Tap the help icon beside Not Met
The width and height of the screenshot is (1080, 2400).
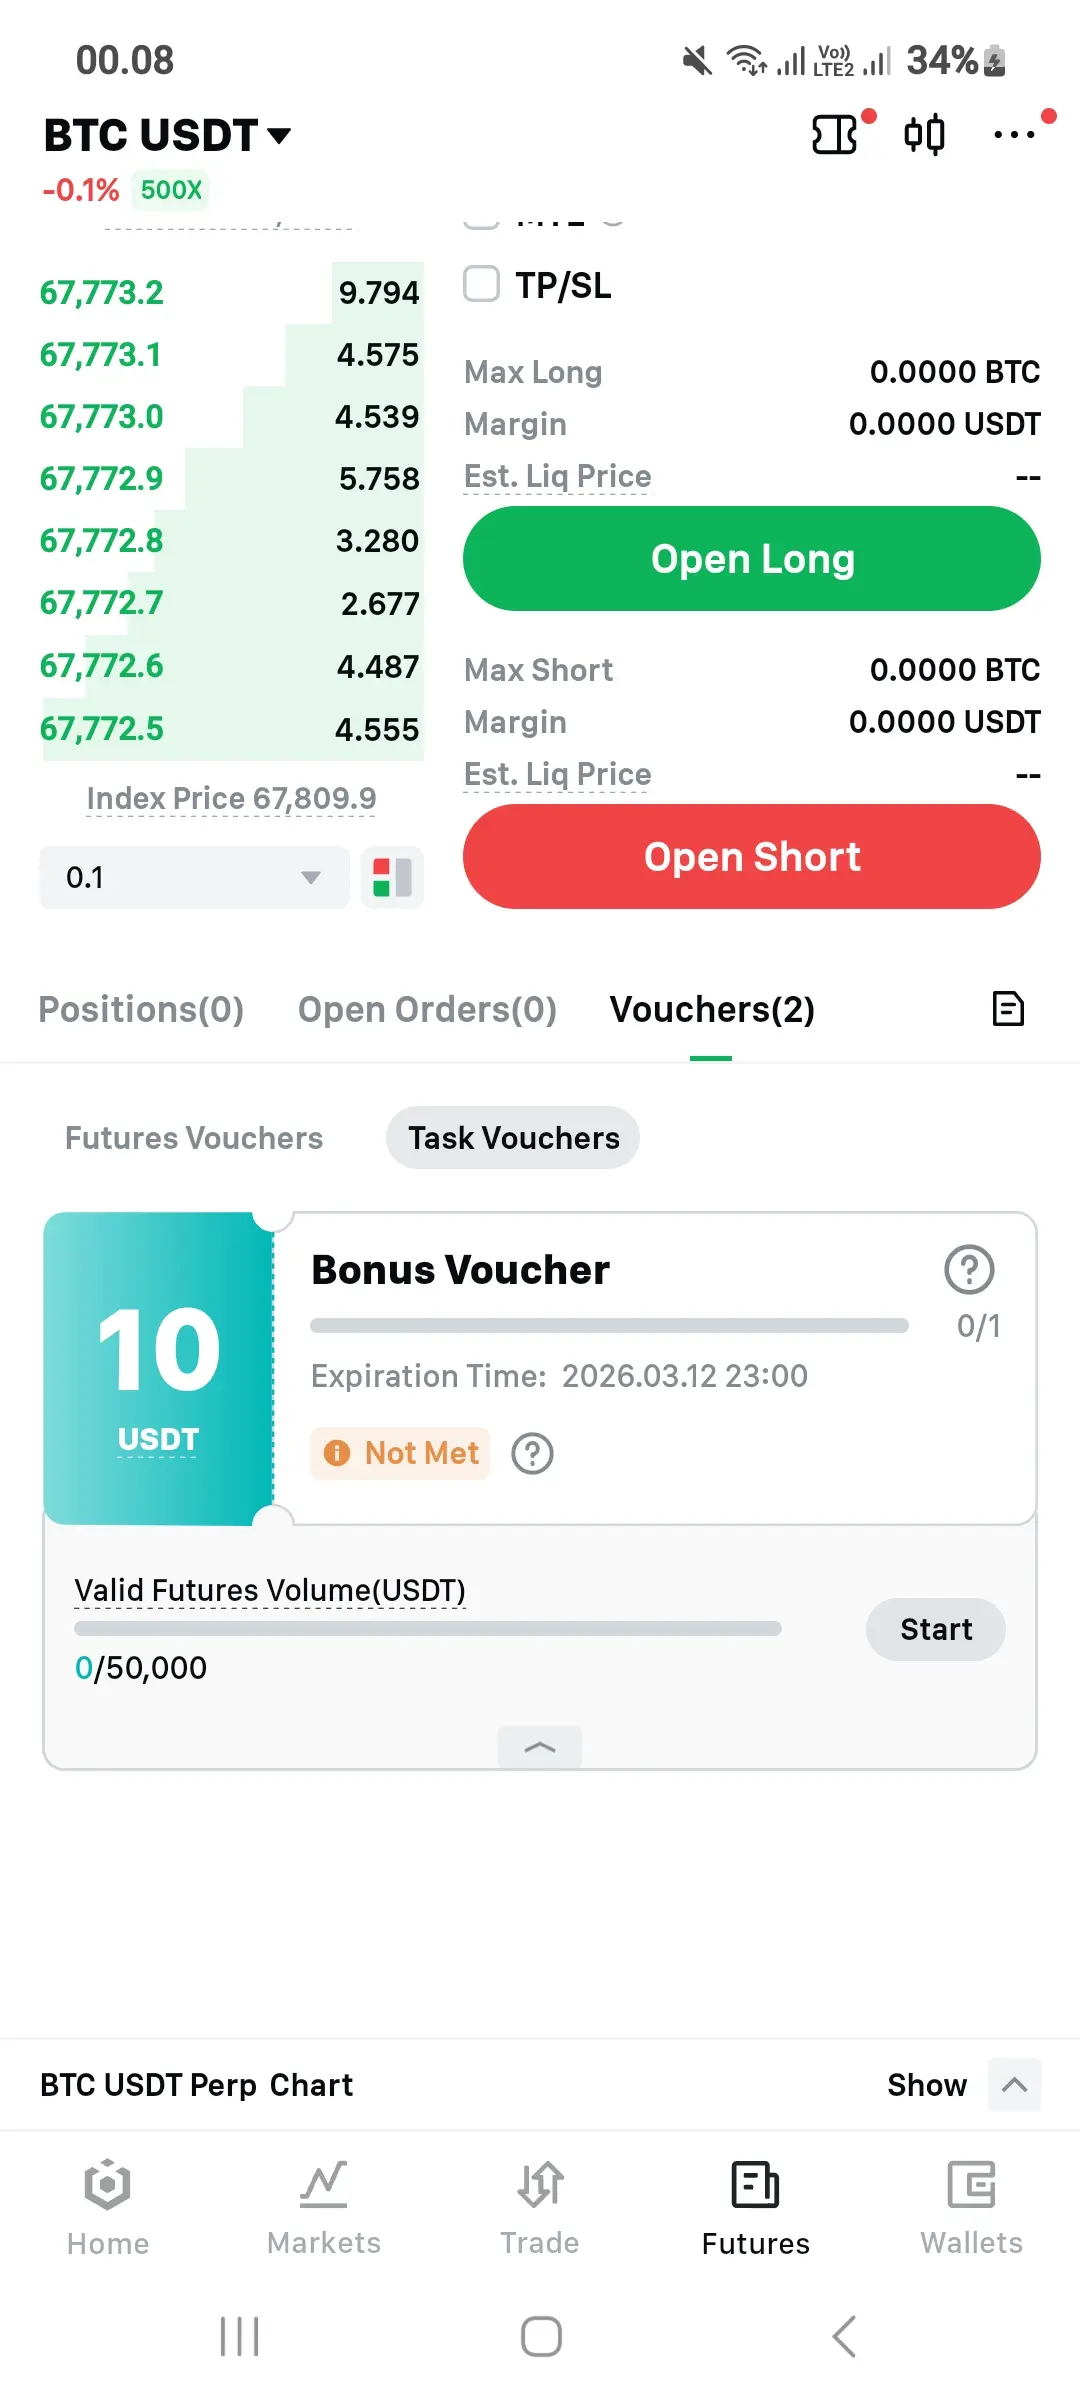[x=533, y=1453]
